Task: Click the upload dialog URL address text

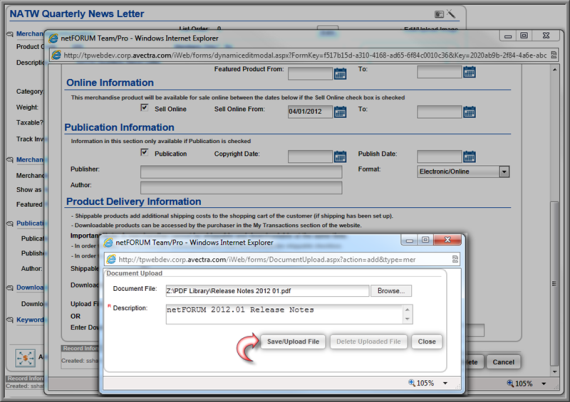Action: coord(267,260)
